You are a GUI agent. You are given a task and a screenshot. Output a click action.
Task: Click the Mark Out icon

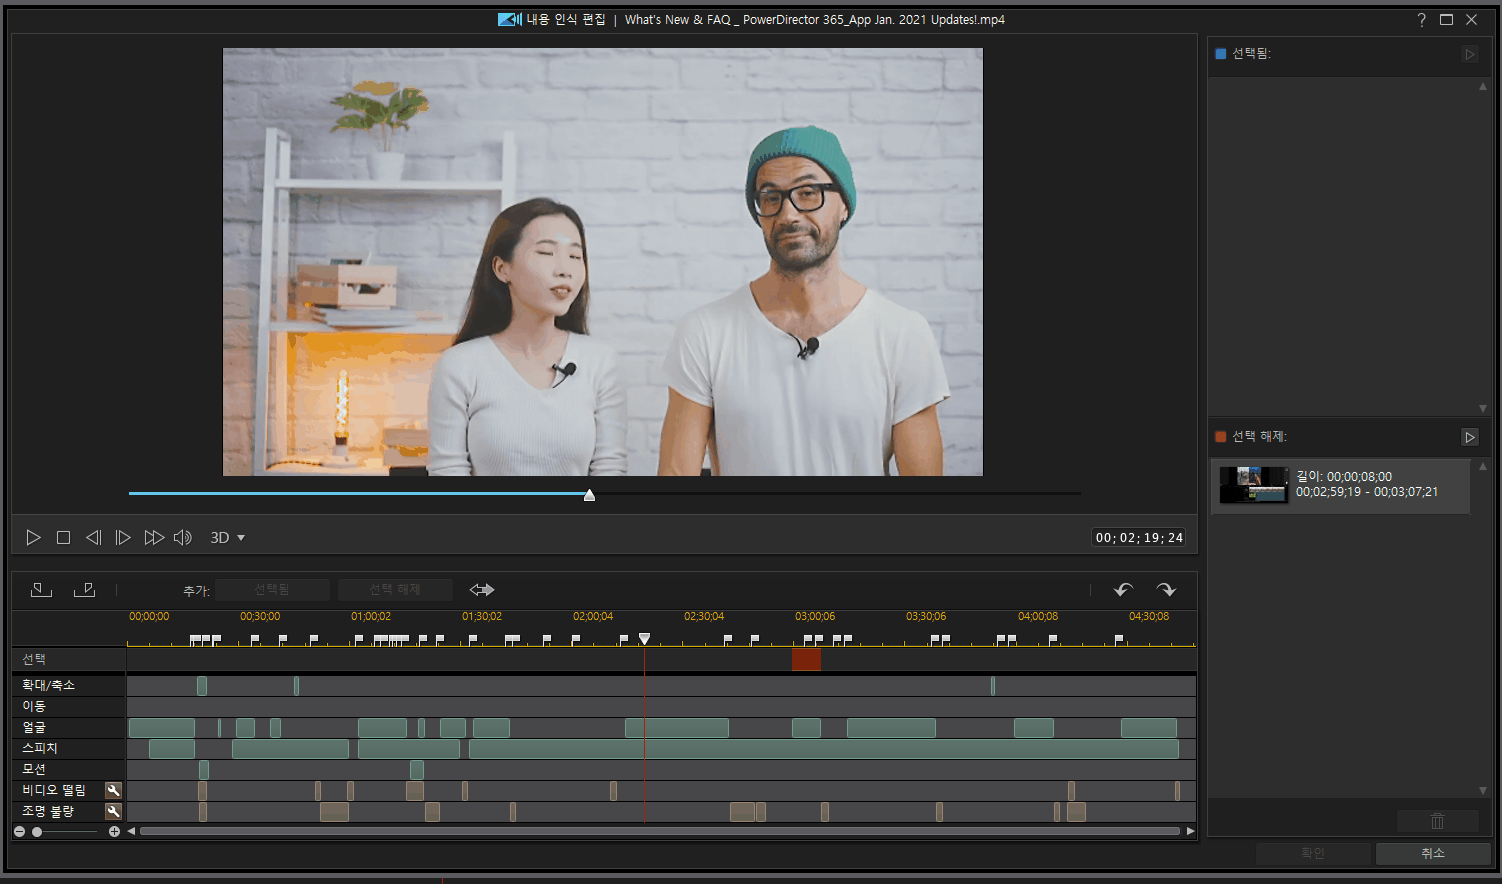coord(84,590)
